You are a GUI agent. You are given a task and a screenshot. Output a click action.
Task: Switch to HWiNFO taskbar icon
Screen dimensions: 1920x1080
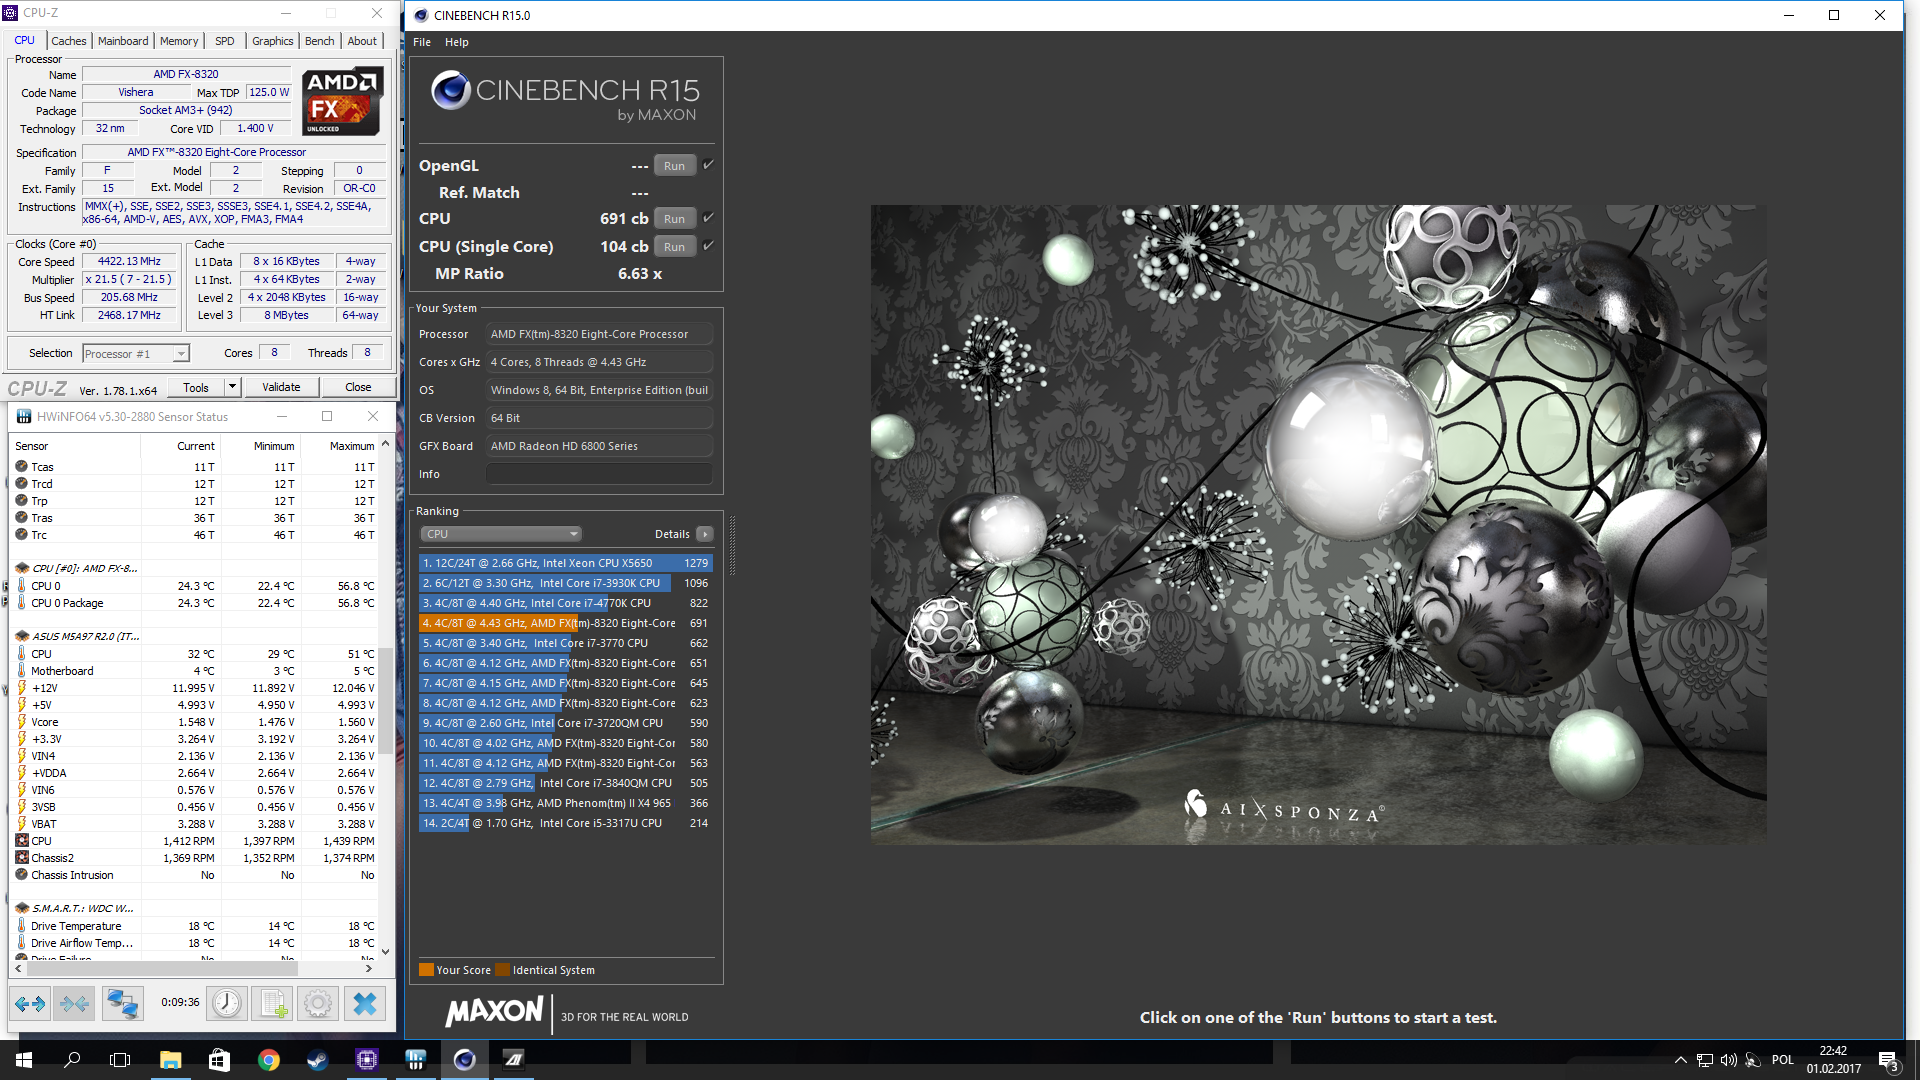pos(415,1060)
